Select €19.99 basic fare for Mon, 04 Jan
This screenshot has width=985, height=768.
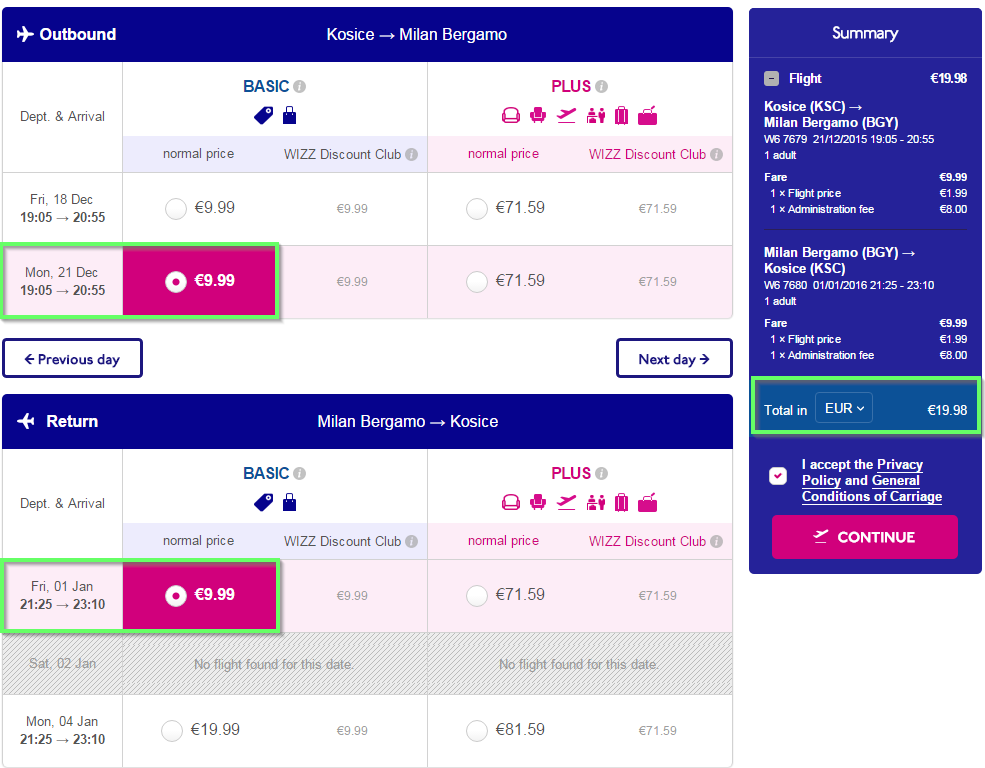(x=172, y=730)
